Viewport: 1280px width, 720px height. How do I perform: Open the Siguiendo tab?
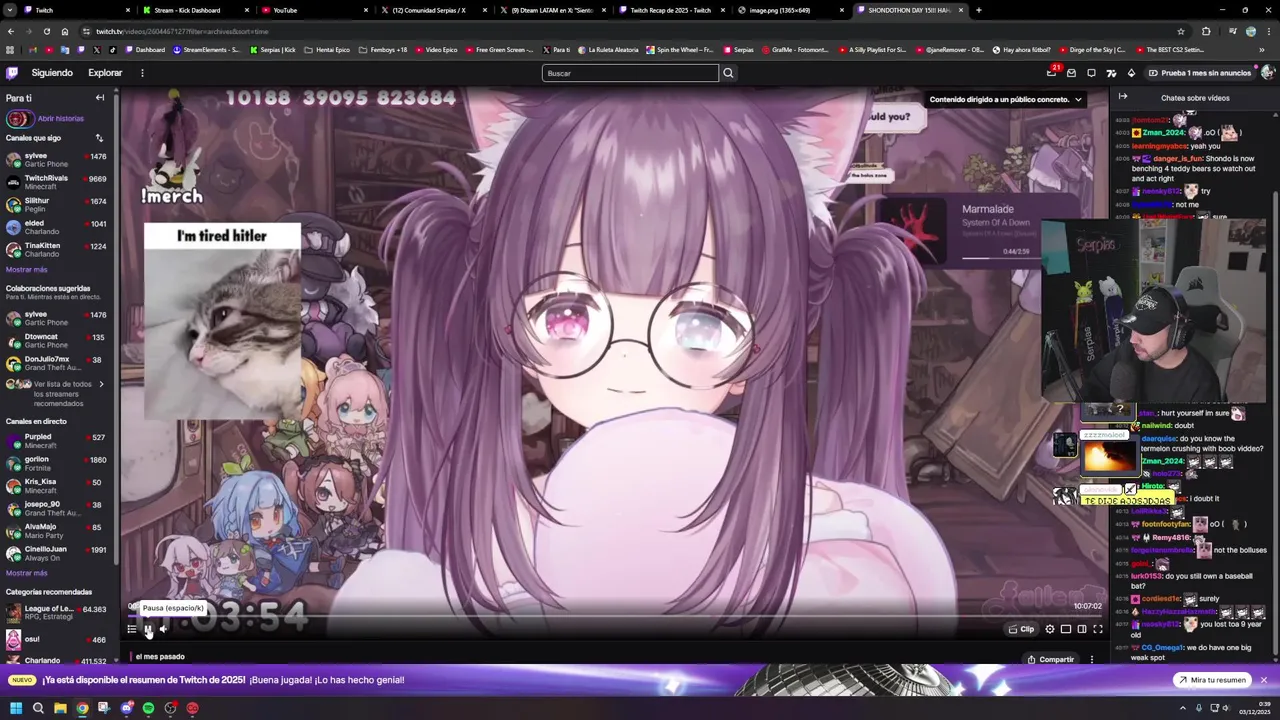point(52,73)
